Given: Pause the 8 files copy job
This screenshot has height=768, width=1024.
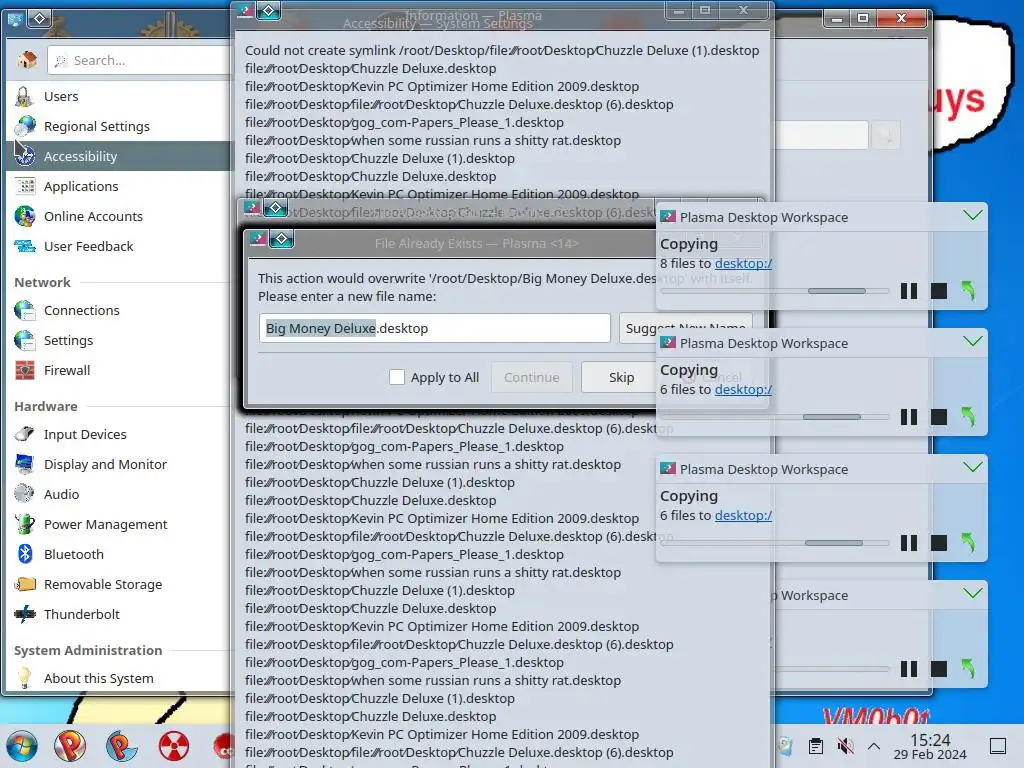Looking at the screenshot, I should pos(908,291).
